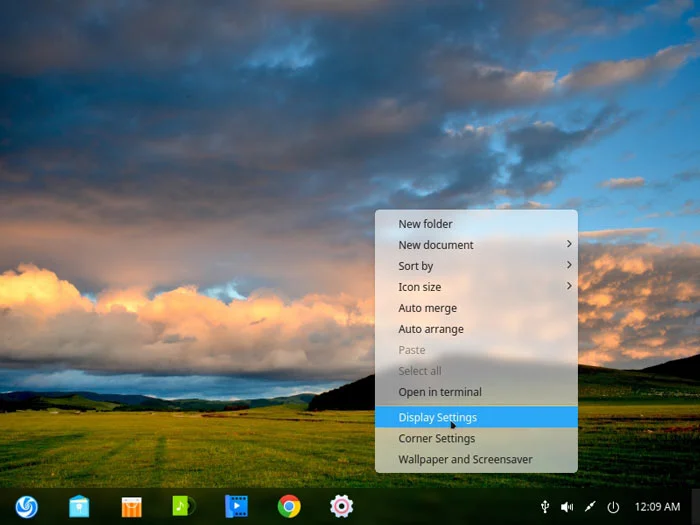Open the Deepin Movie player

(236, 507)
